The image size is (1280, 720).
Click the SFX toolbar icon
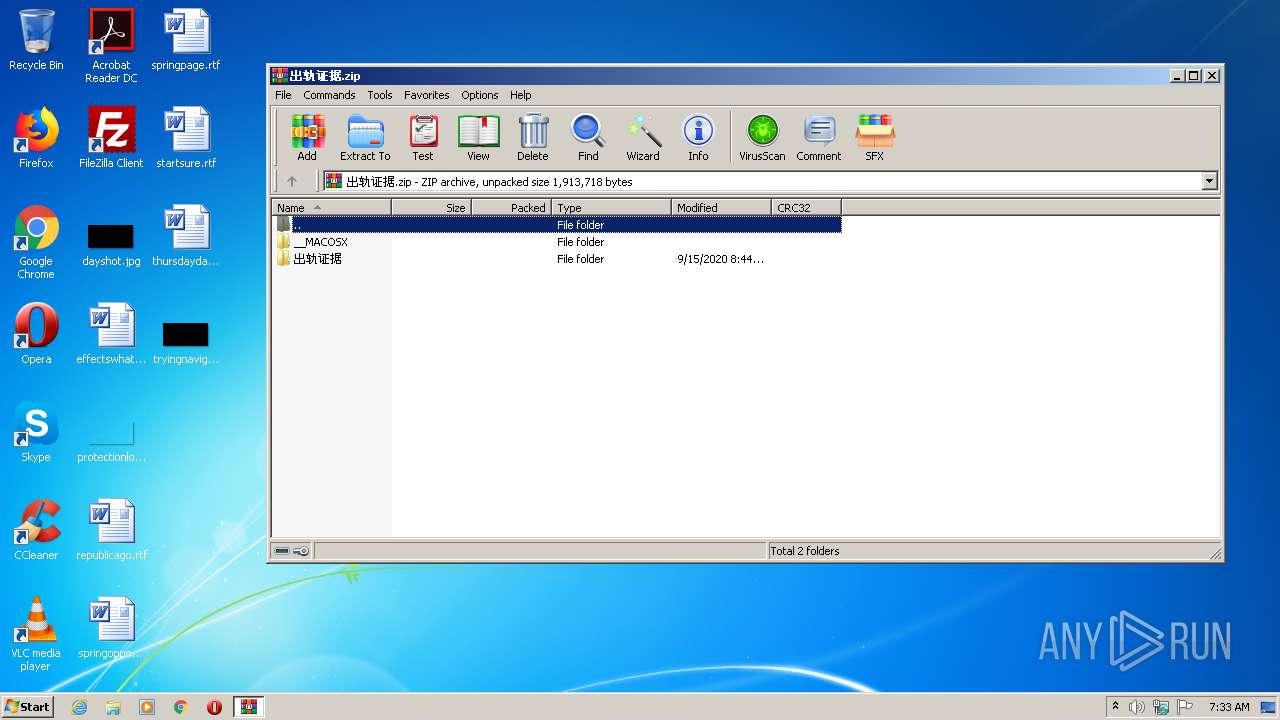875,138
